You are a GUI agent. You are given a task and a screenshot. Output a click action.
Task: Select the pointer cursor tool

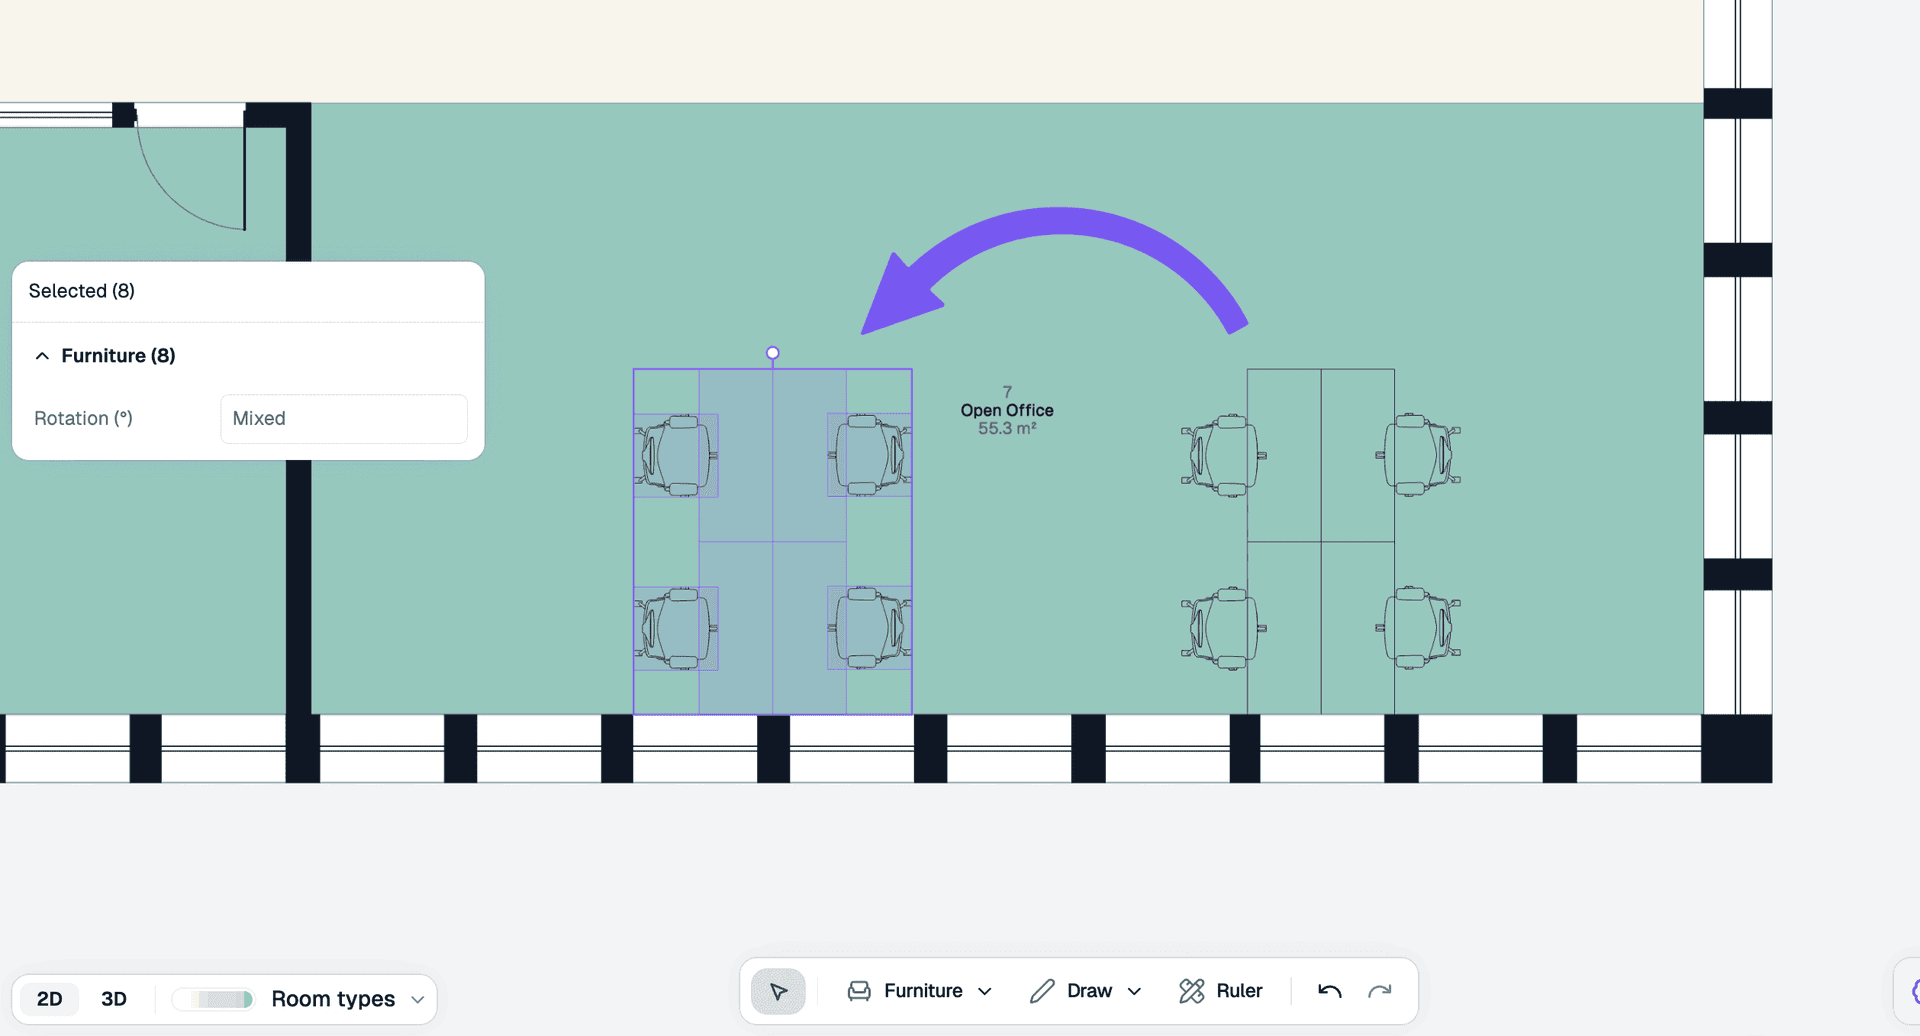(778, 991)
